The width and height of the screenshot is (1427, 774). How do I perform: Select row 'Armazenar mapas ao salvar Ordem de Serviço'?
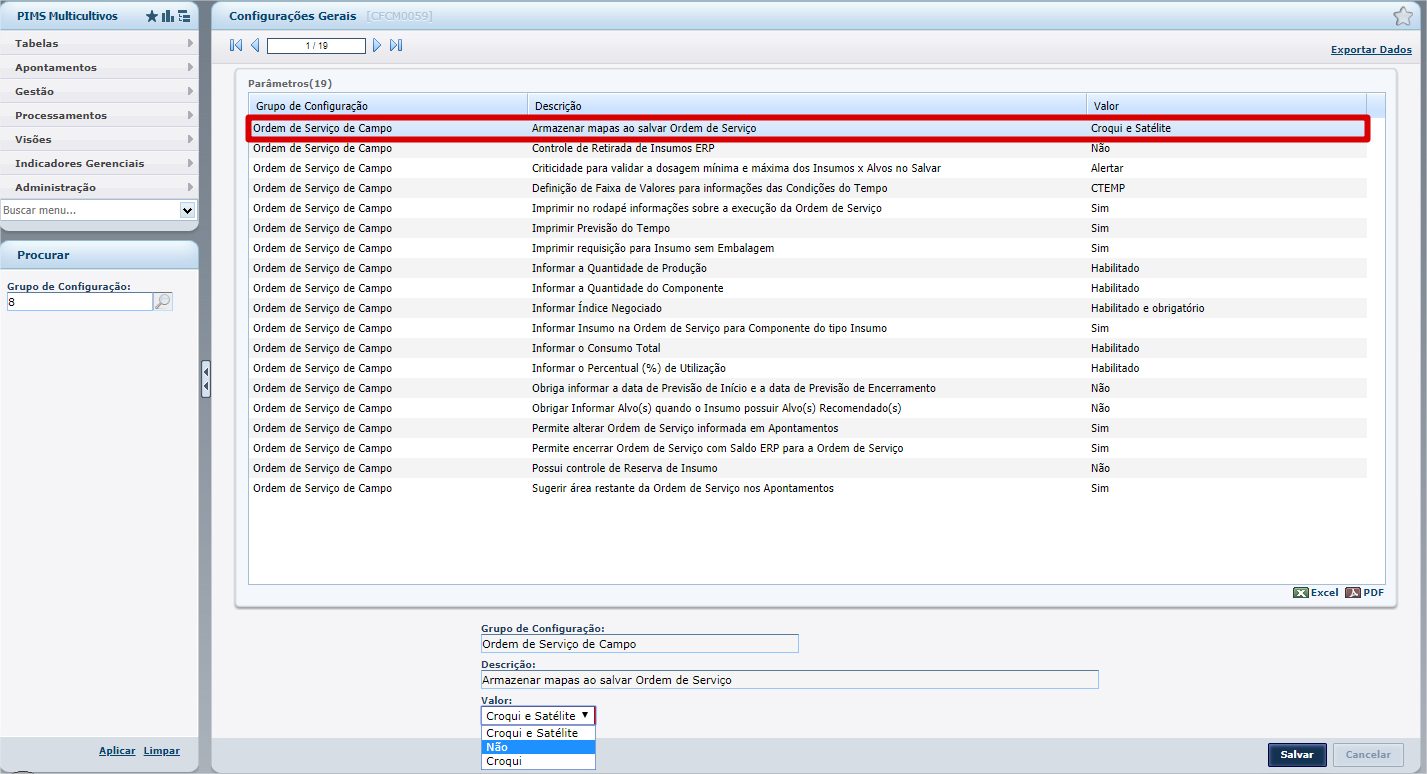807,128
